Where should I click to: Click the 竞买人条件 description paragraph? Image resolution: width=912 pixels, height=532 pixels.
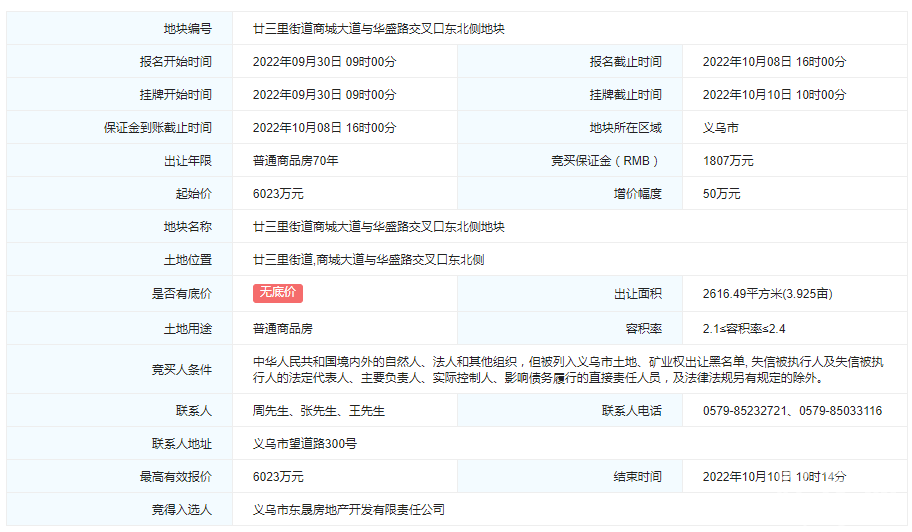click(568, 369)
